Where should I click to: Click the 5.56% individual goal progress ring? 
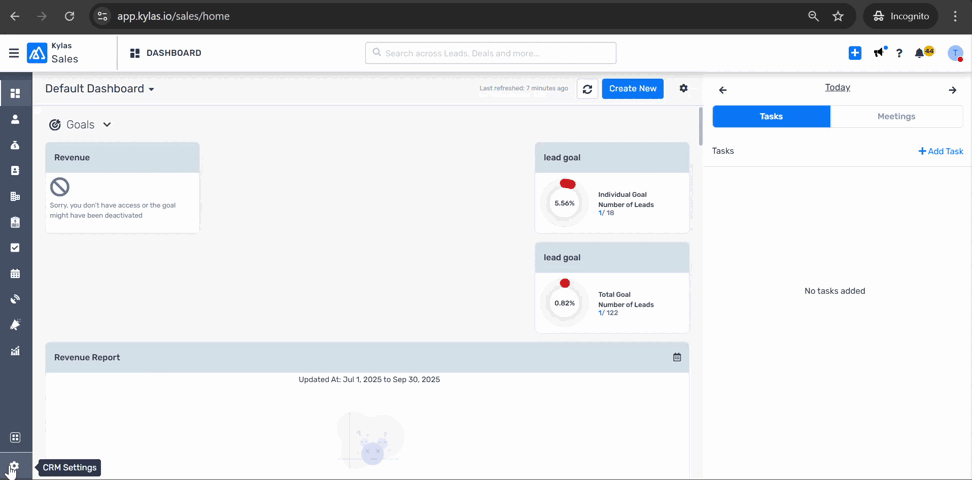point(564,203)
